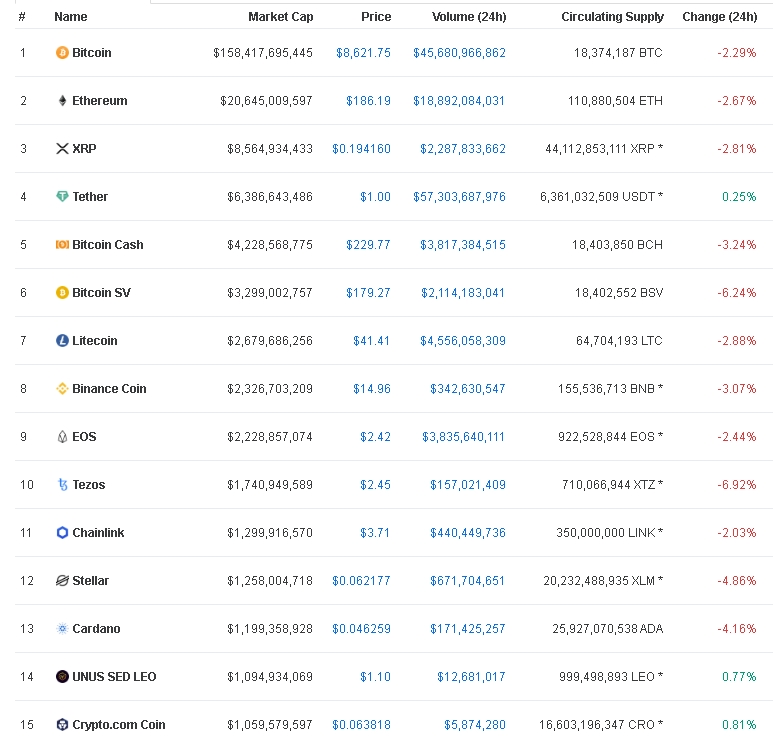Click Ethereum price $186.19
The height and width of the screenshot is (743, 773).
tap(368, 101)
